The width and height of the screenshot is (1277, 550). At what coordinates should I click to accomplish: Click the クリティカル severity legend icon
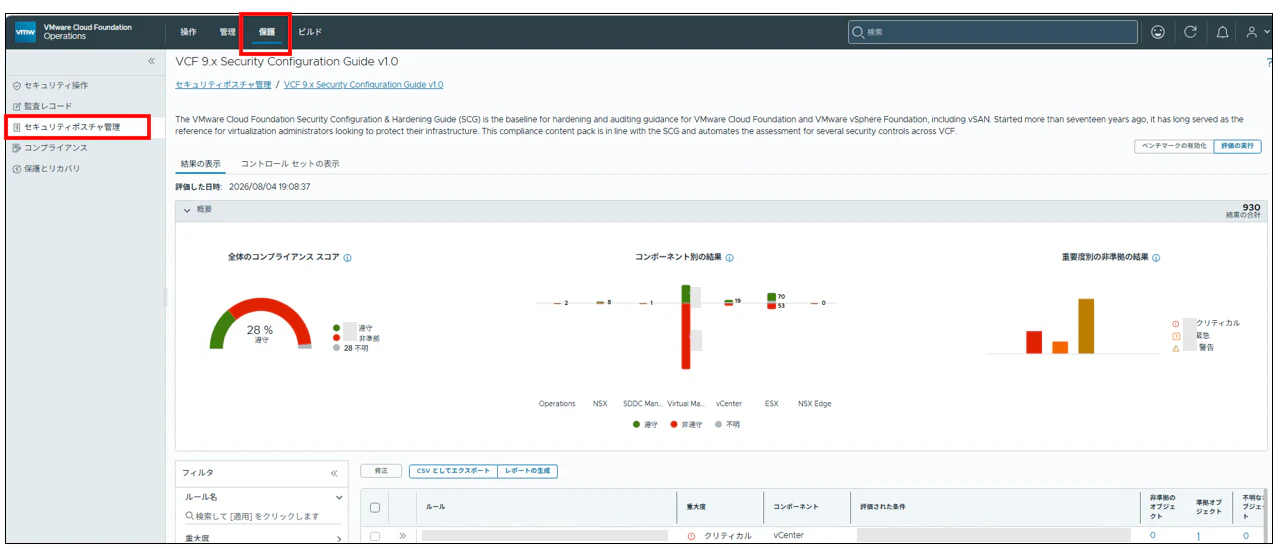[x=1176, y=324]
